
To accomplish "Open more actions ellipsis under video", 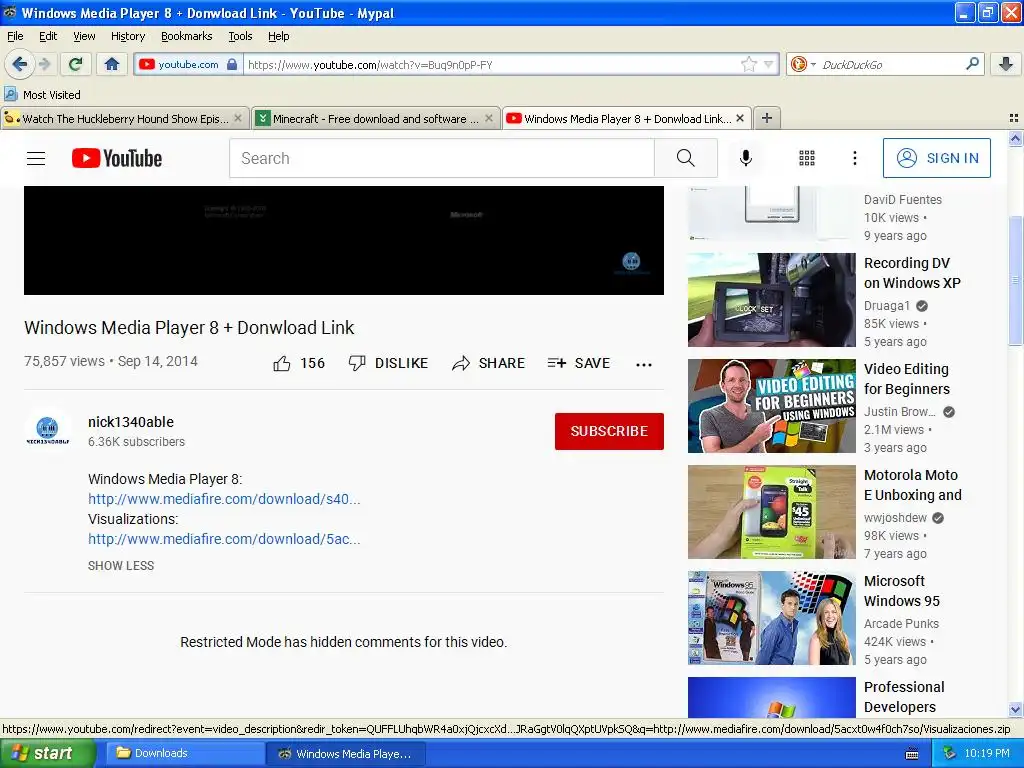I will 644,364.
